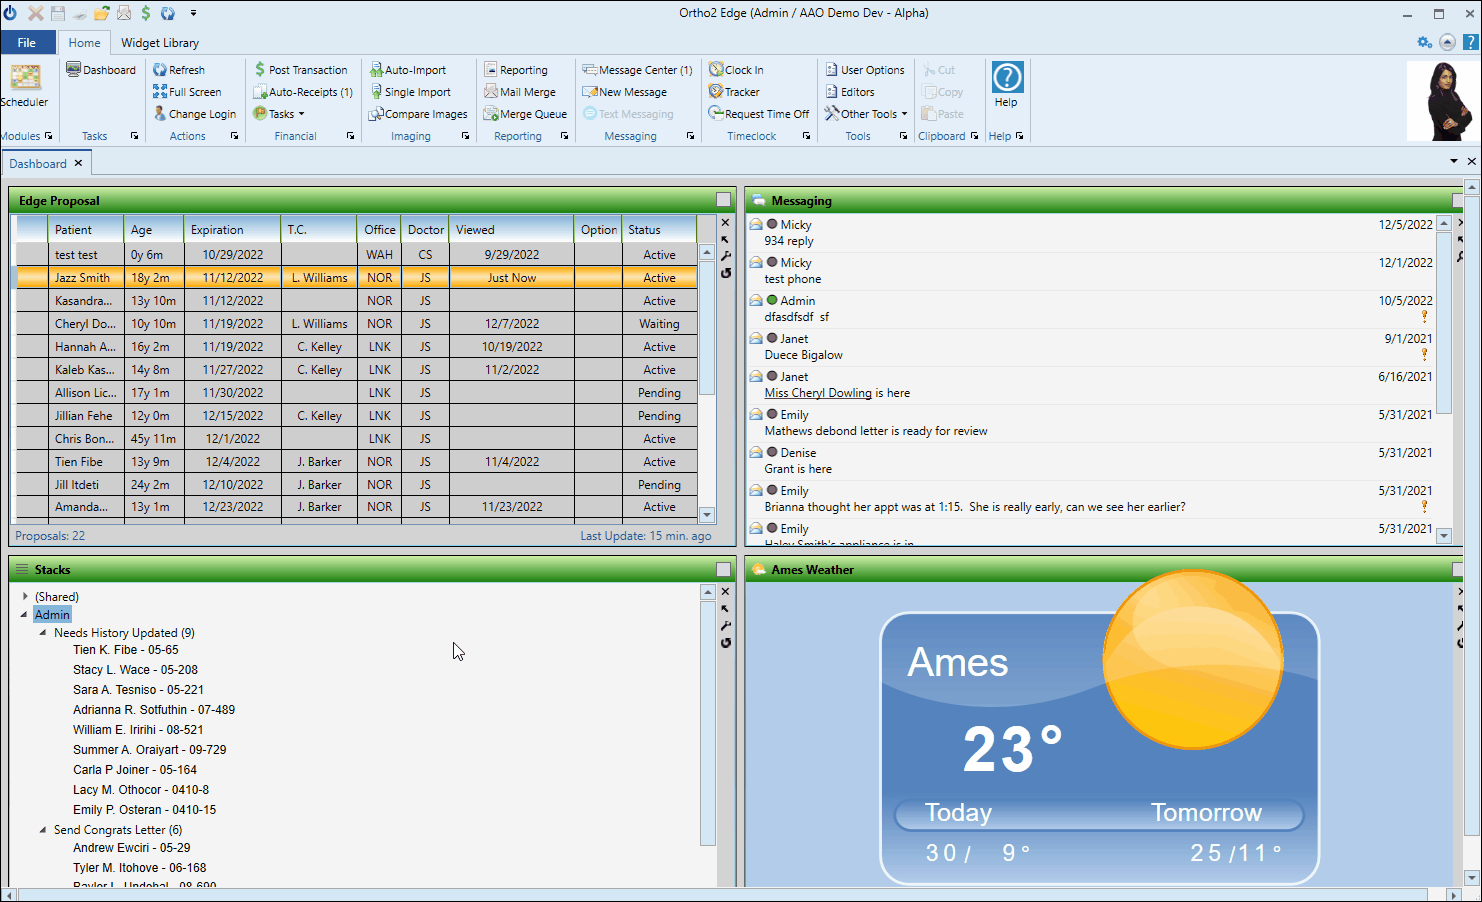The image size is (1482, 902).
Task: Open the Other Tools dropdown
Action: [x=866, y=114]
